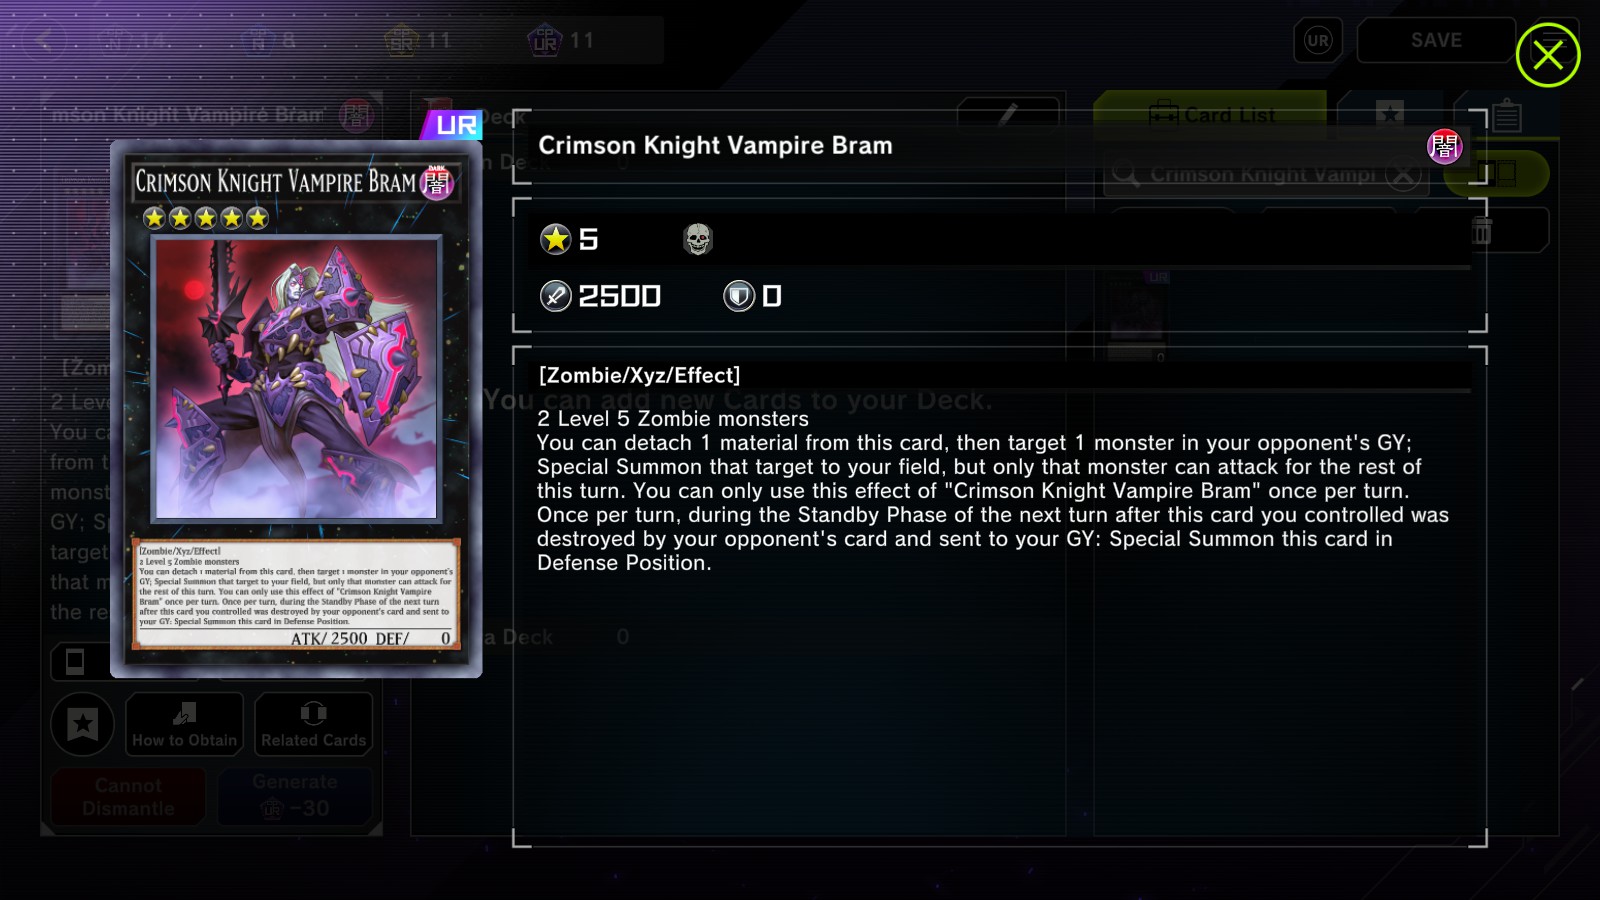1600x900 pixels.
Task: Bookmark the card with the star ribbon
Action: click(x=83, y=724)
